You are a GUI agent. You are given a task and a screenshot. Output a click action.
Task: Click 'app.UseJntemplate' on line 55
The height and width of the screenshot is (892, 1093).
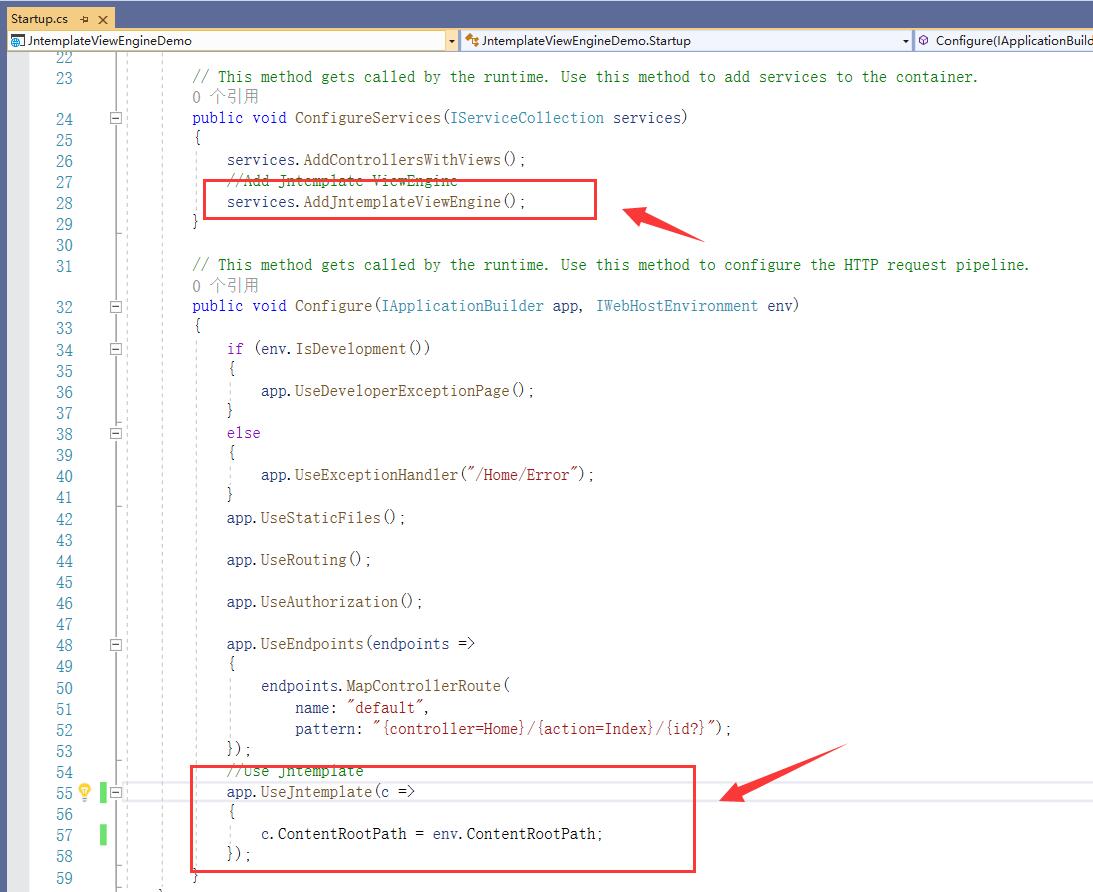pyautogui.click(x=299, y=792)
